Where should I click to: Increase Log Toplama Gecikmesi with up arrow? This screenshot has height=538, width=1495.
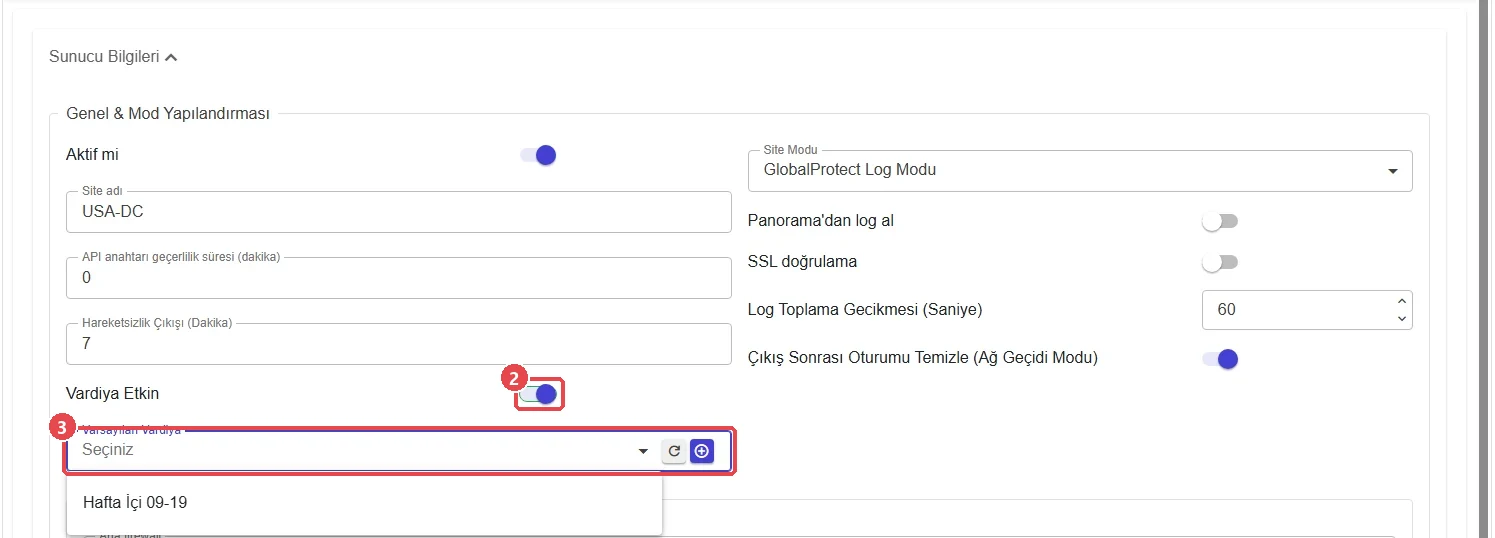(x=1402, y=301)
